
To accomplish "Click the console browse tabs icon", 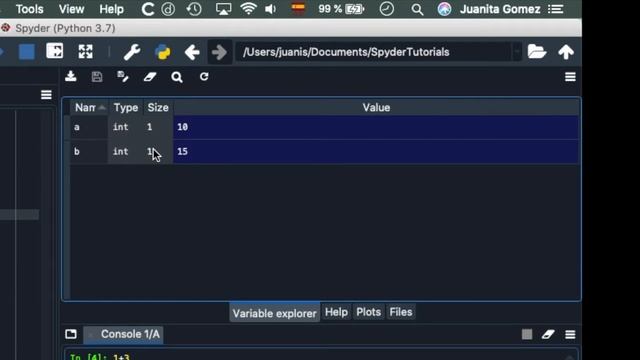I will (71, 334).
